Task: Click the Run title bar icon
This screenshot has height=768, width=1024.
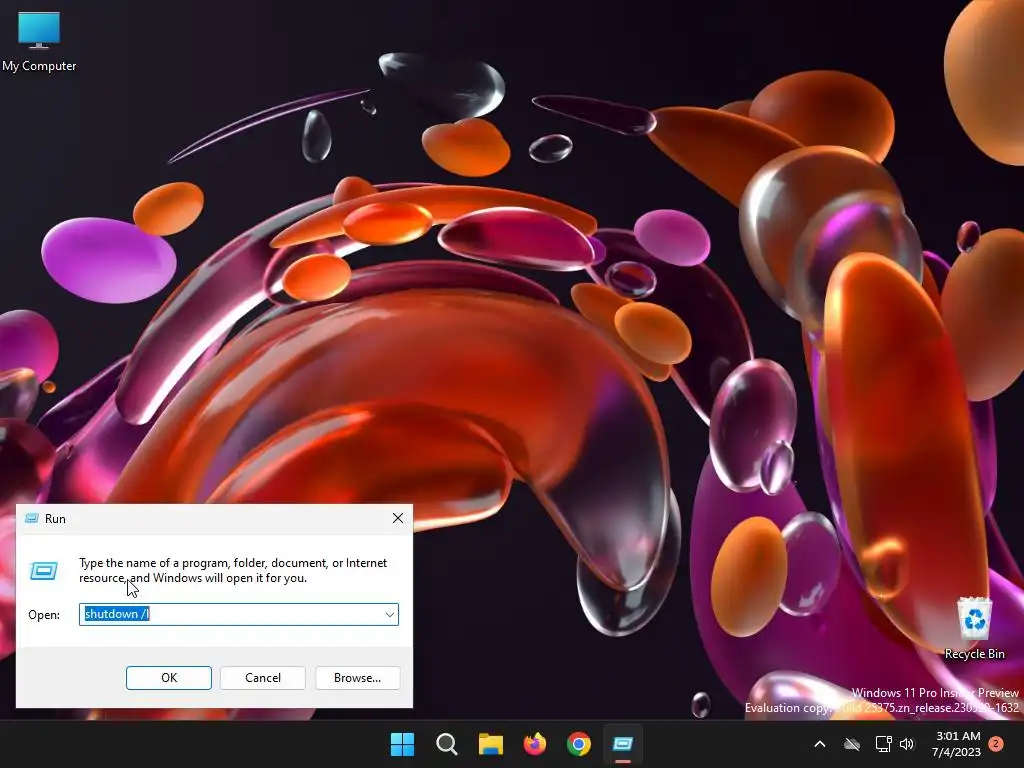Action: (31, 519)
